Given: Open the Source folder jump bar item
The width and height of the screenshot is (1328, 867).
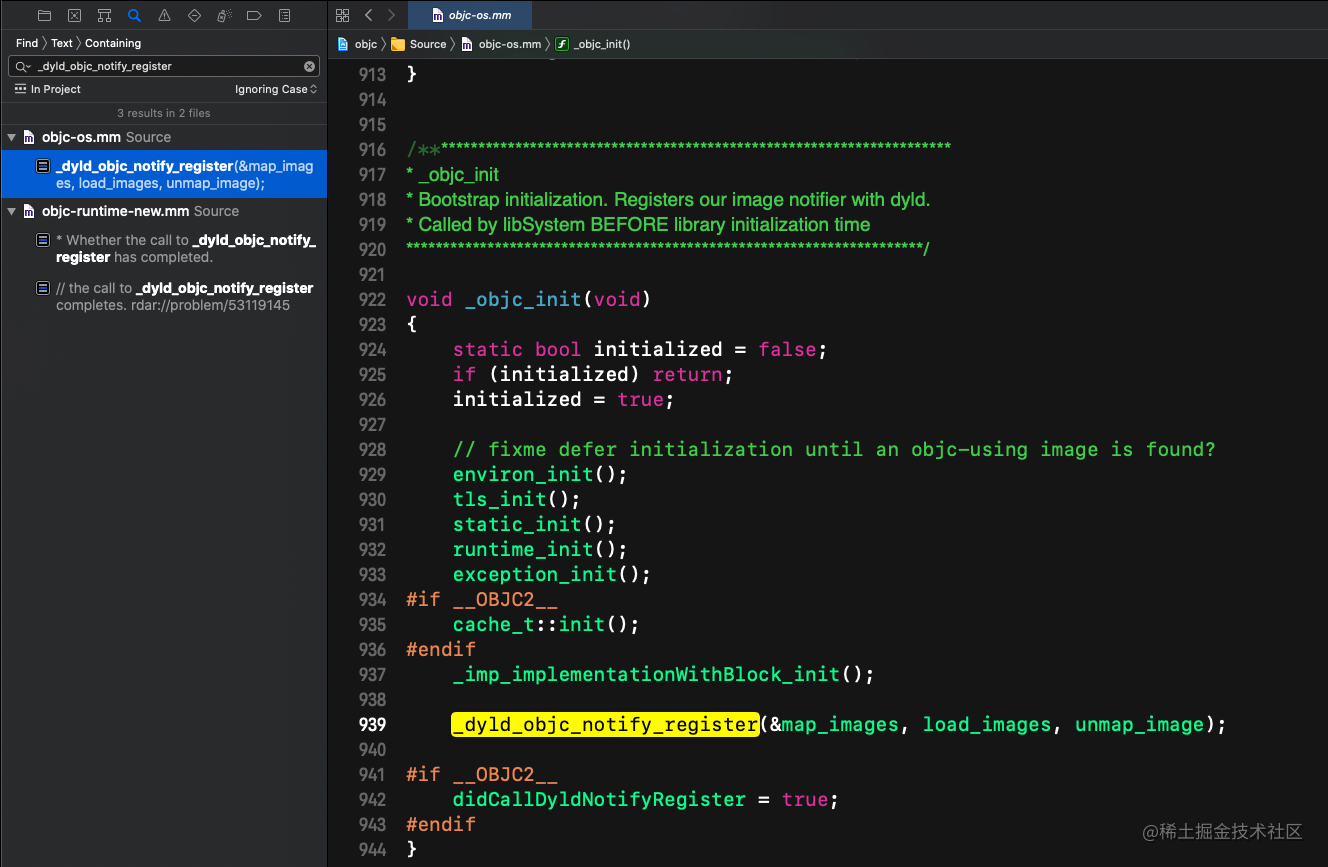Looking at the screenshot, I should 419,44.
